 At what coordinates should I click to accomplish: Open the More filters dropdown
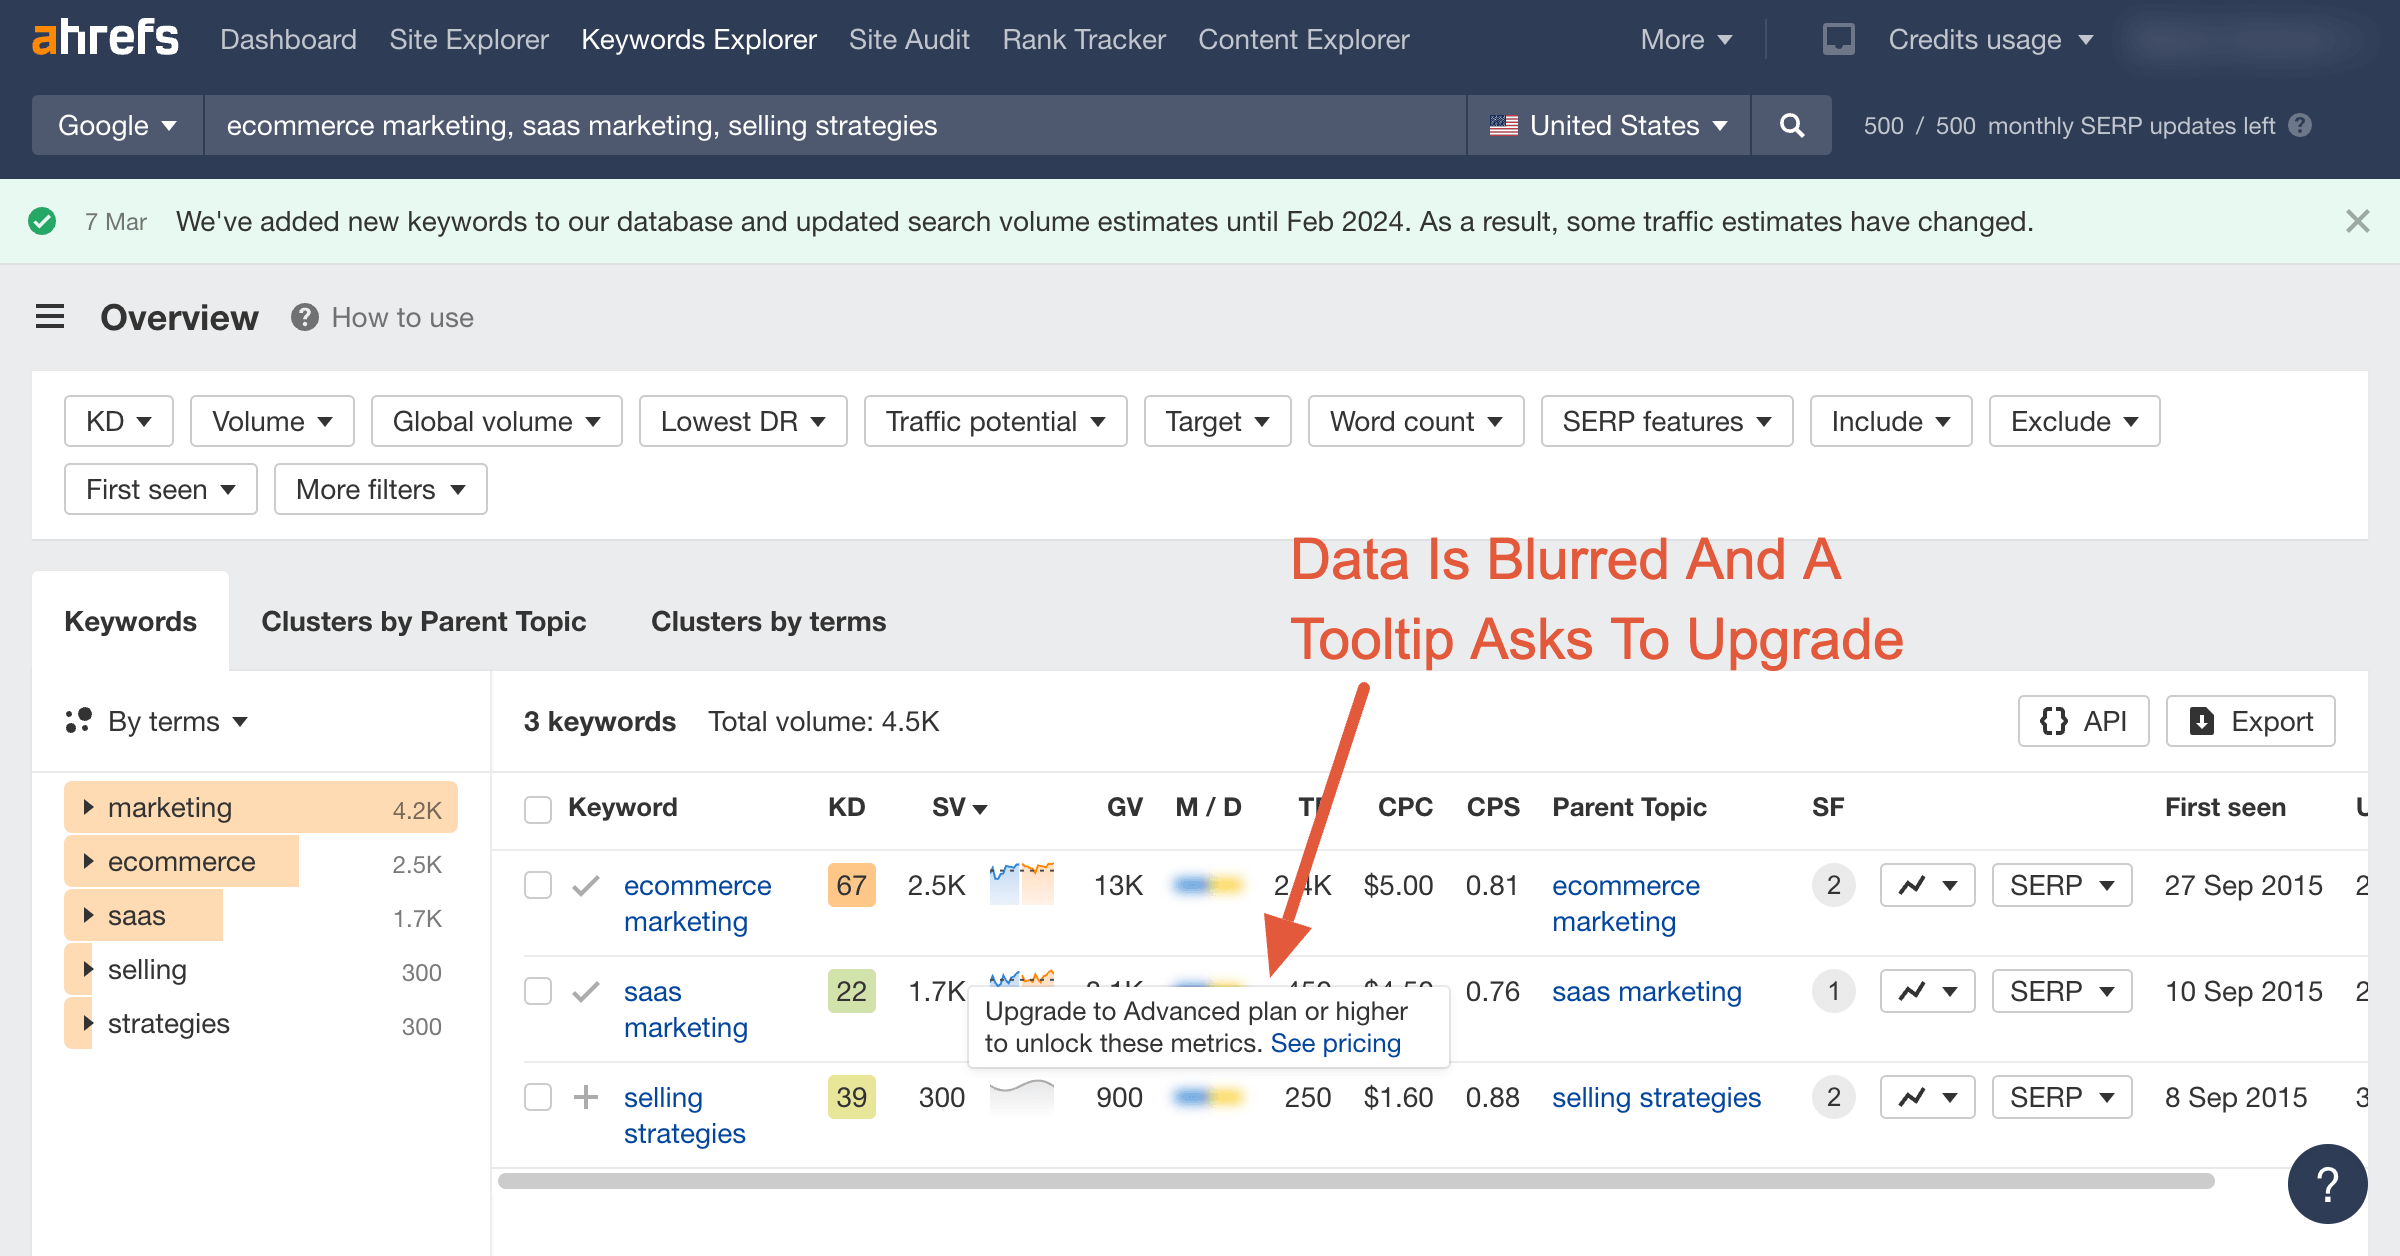(x=380, y=489)
